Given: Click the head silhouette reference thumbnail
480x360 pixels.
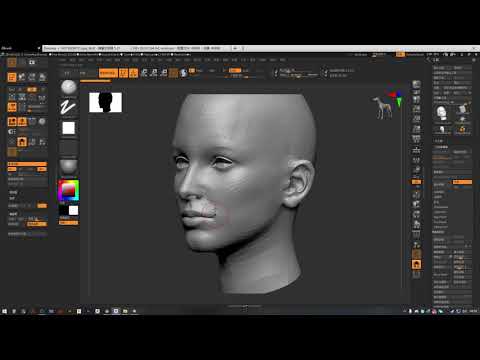Looking at the screenshot, I should coord(105,102).
